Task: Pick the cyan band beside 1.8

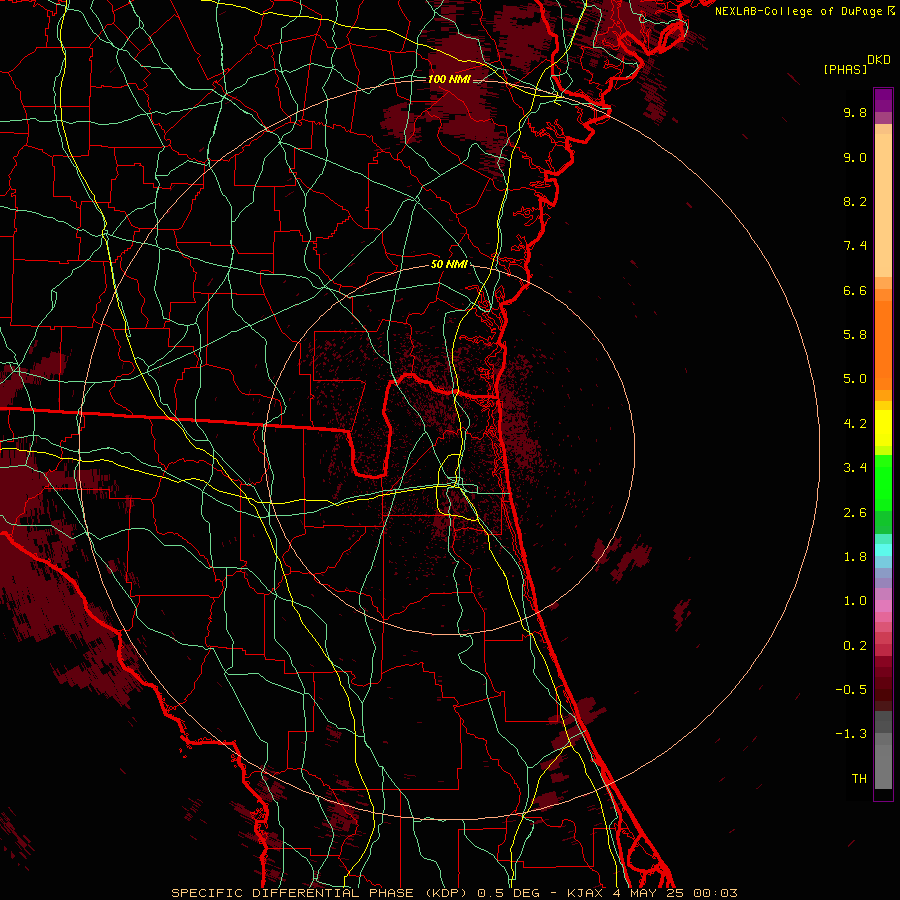Action: click(883, 550)
